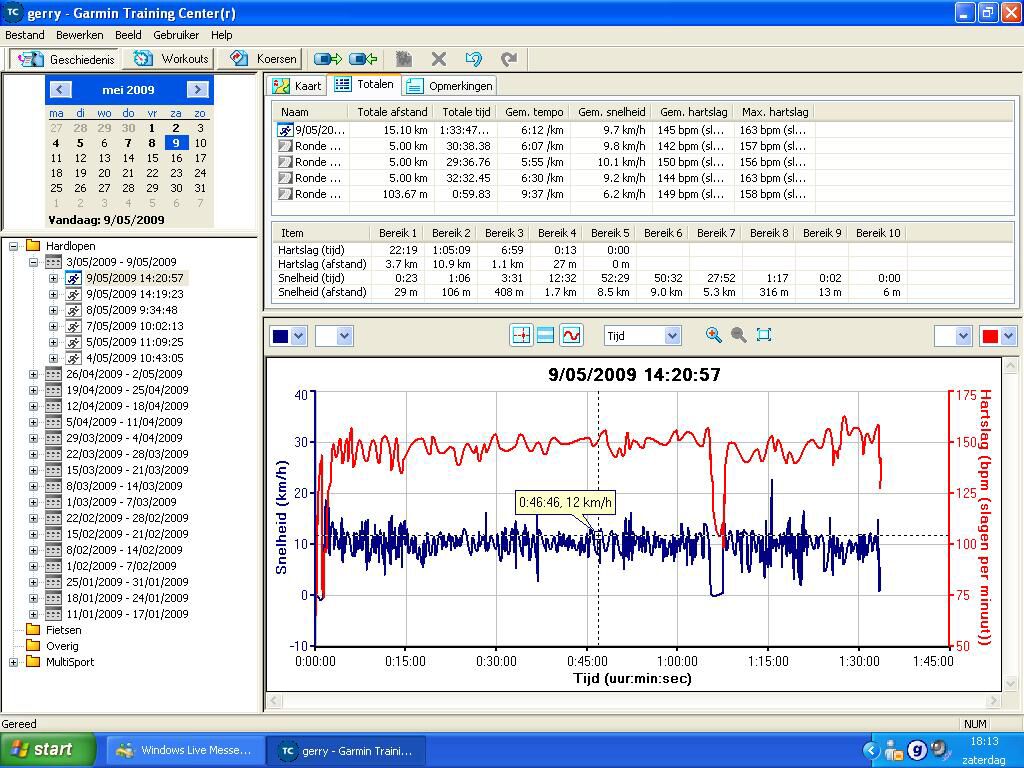1024x768 pixels.
Task: Select day 16 in the May calendar
Action: 176,158
